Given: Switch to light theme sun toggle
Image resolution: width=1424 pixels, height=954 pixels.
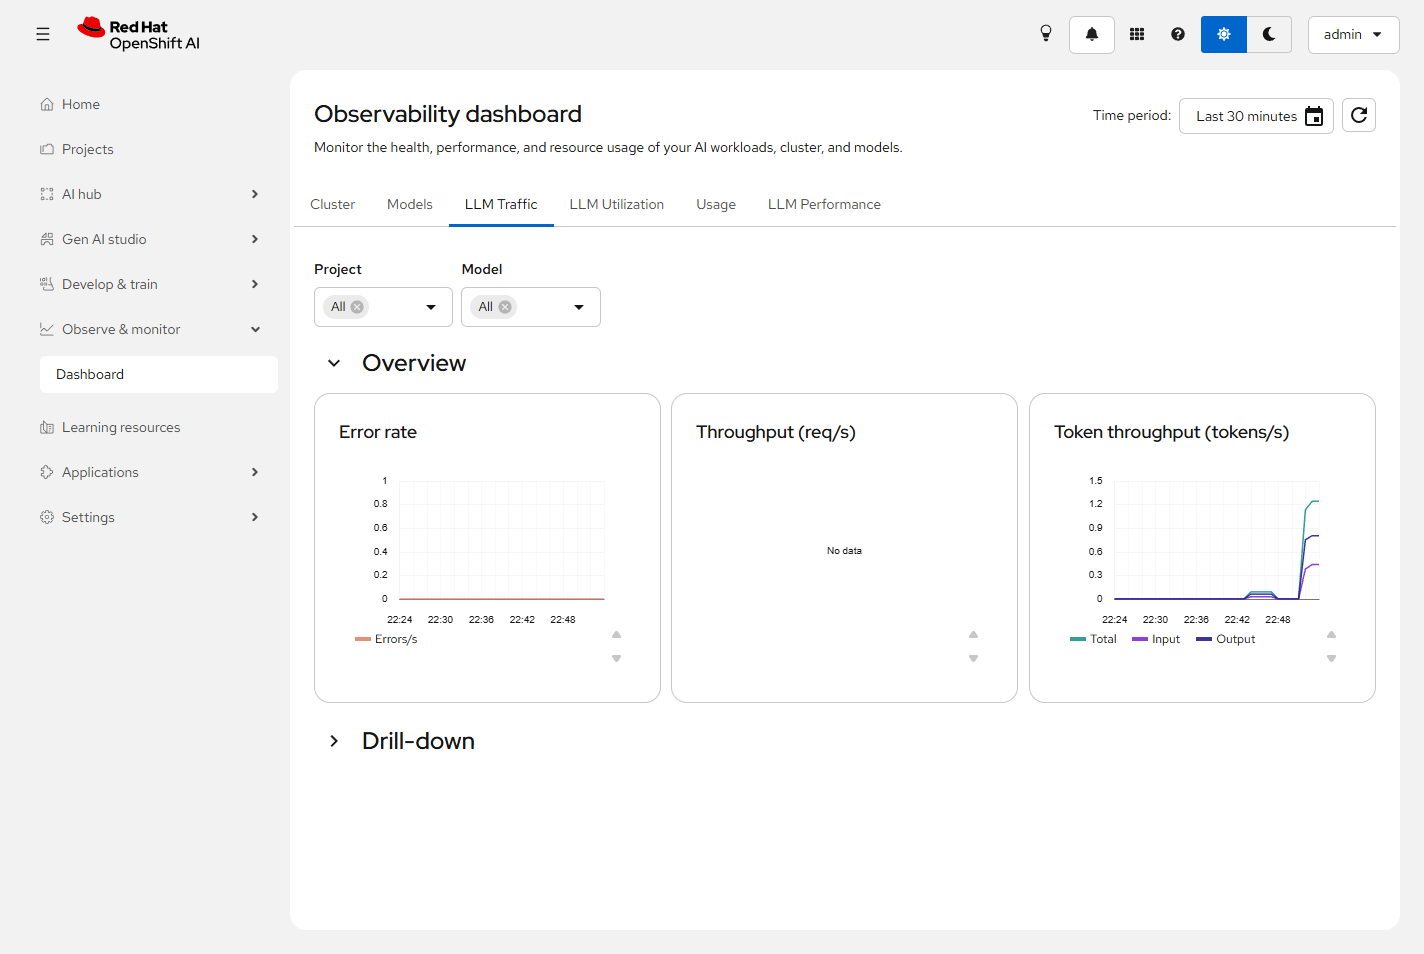Looking at the screenshot, I should point(1224,34).
